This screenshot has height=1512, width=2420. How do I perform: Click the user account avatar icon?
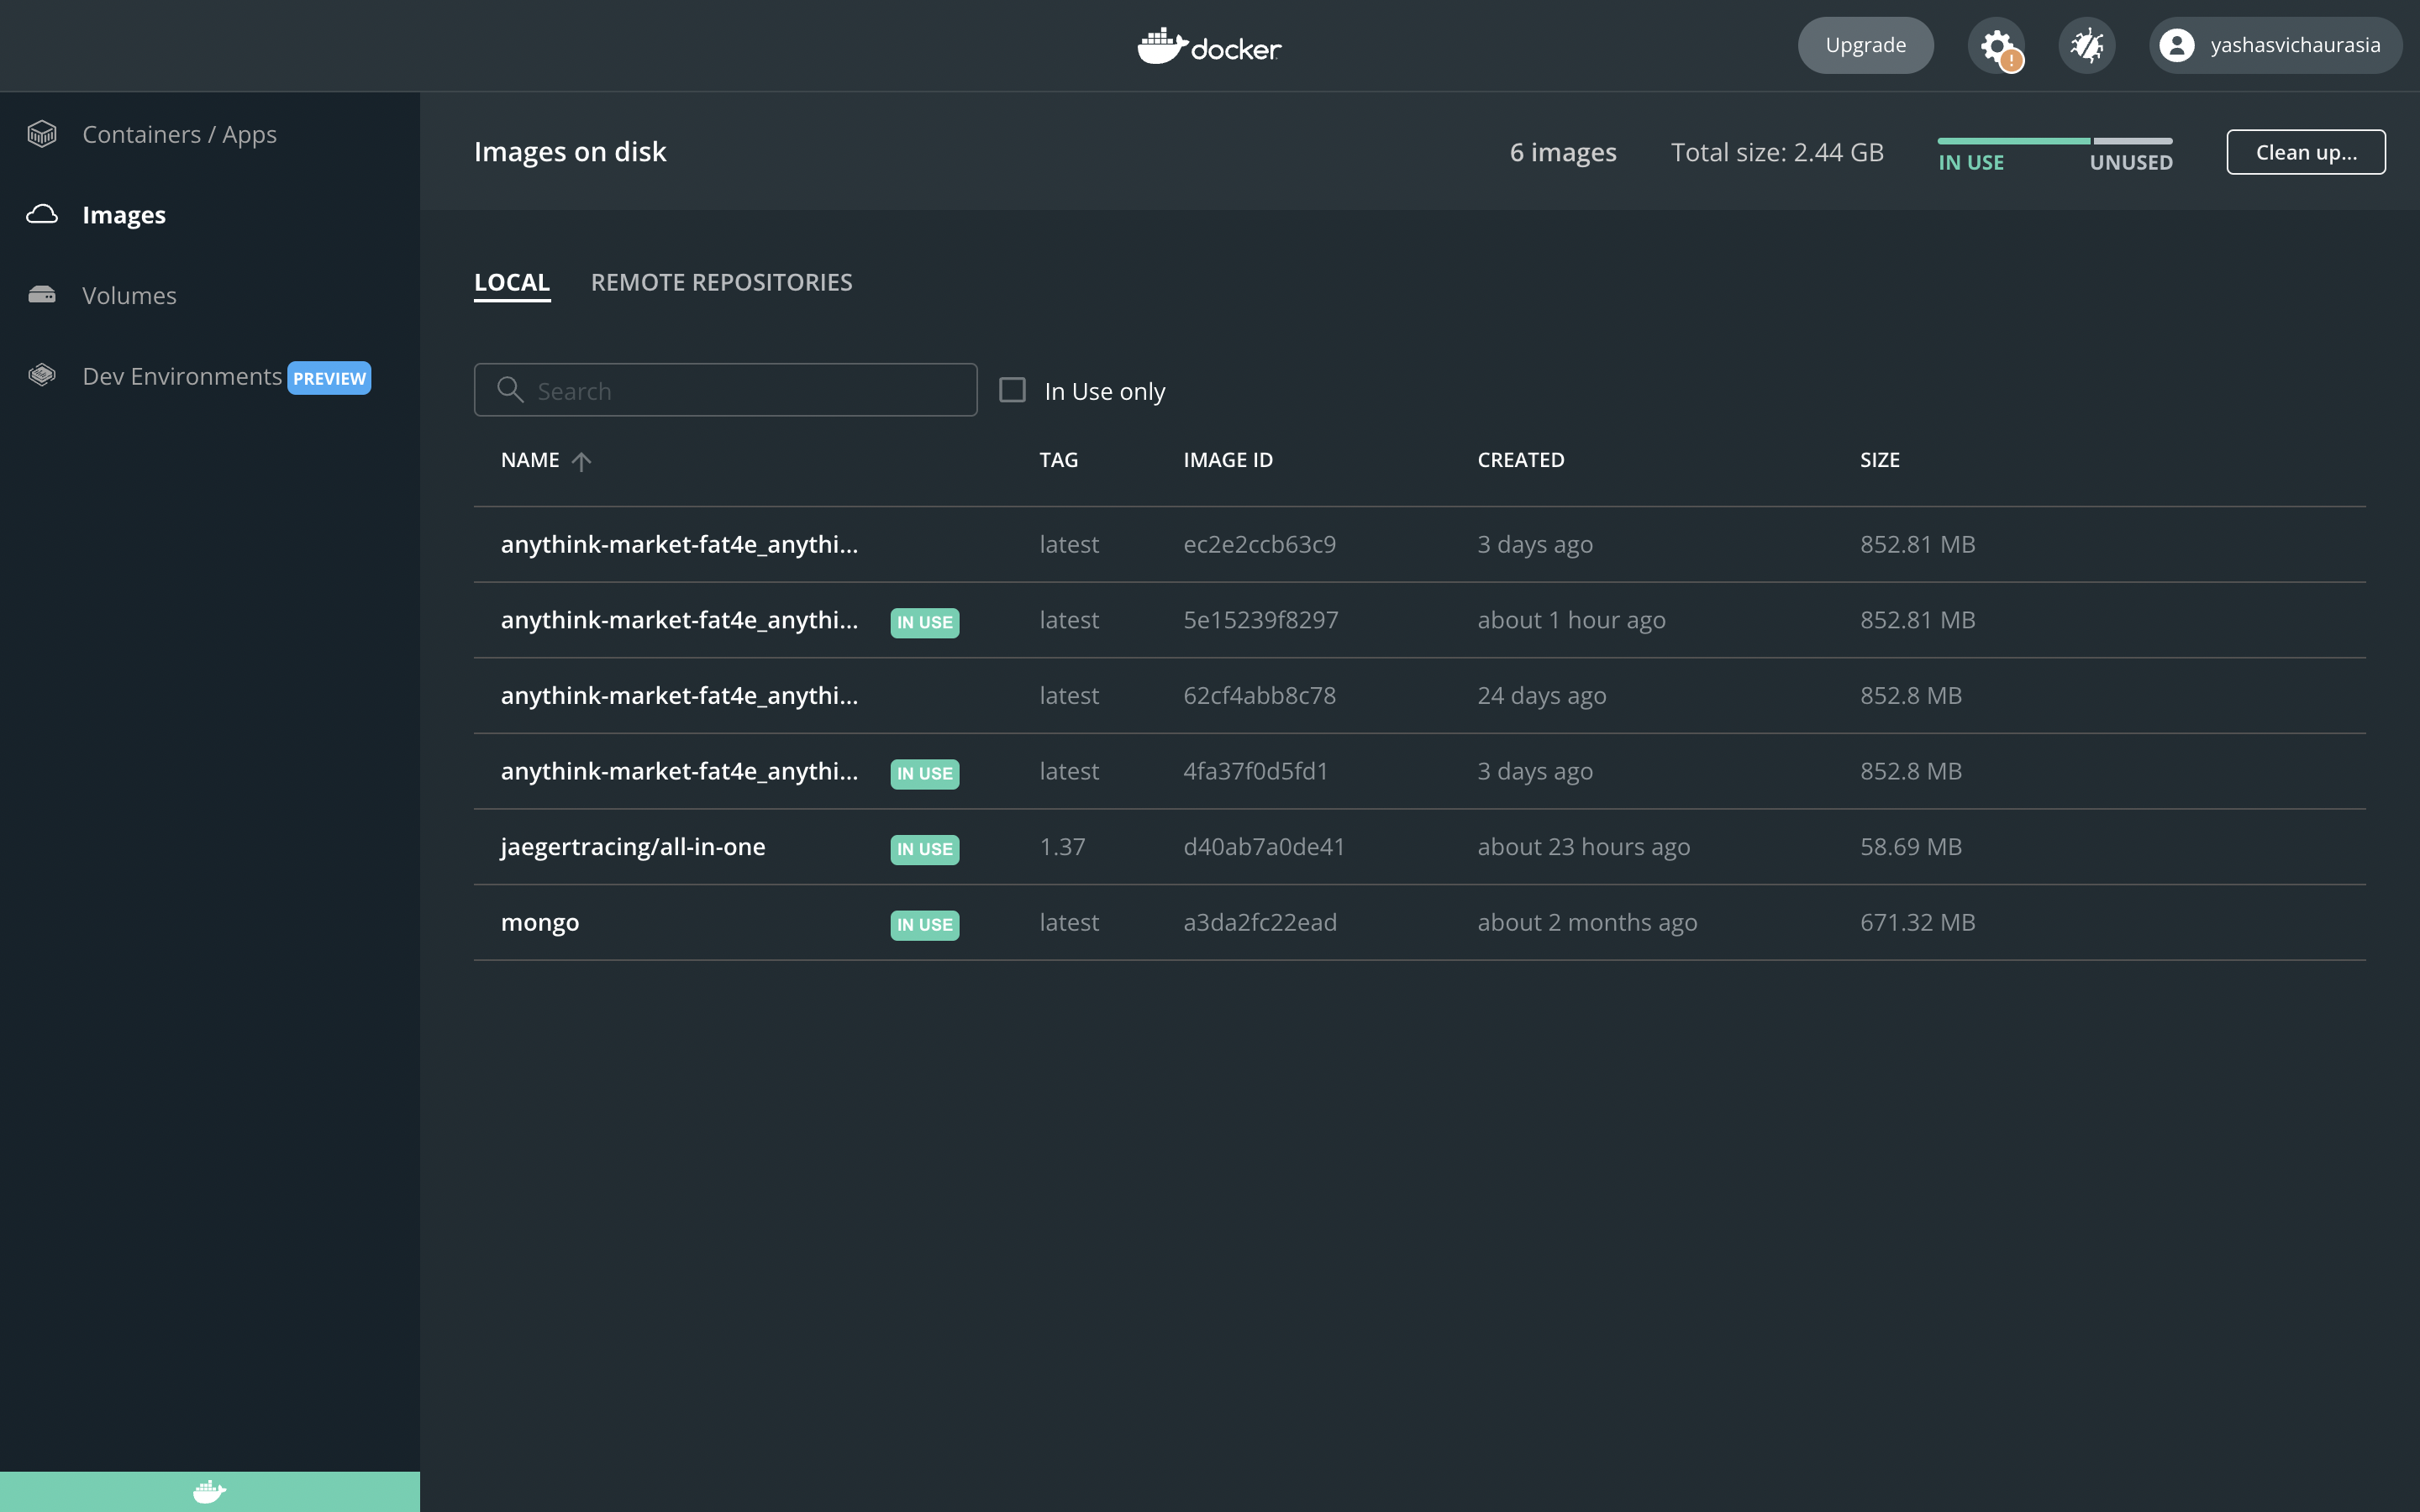pyautogui.click(x=2176, y=45)
